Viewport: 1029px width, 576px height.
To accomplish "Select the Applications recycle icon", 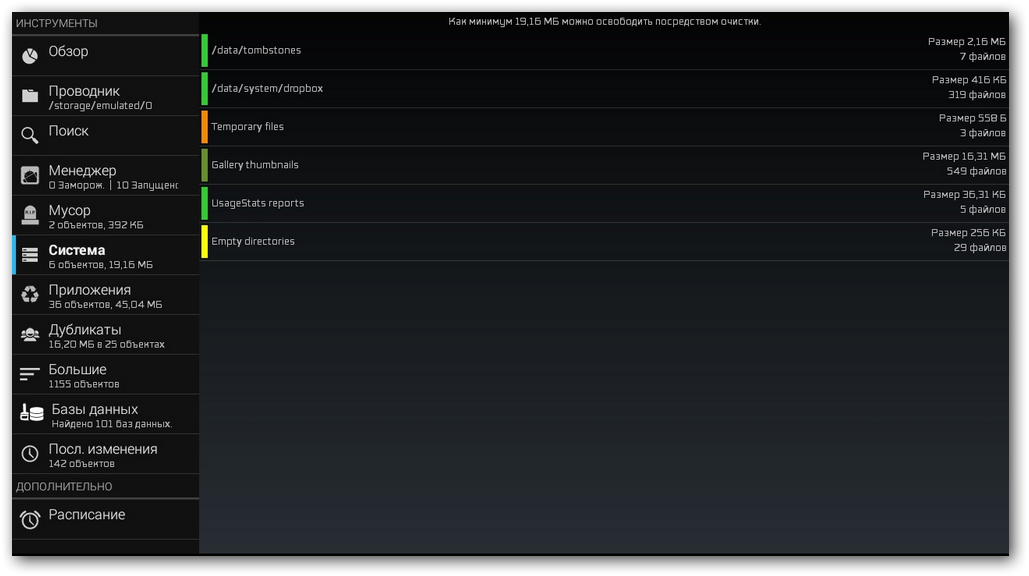I will [30, 295].
